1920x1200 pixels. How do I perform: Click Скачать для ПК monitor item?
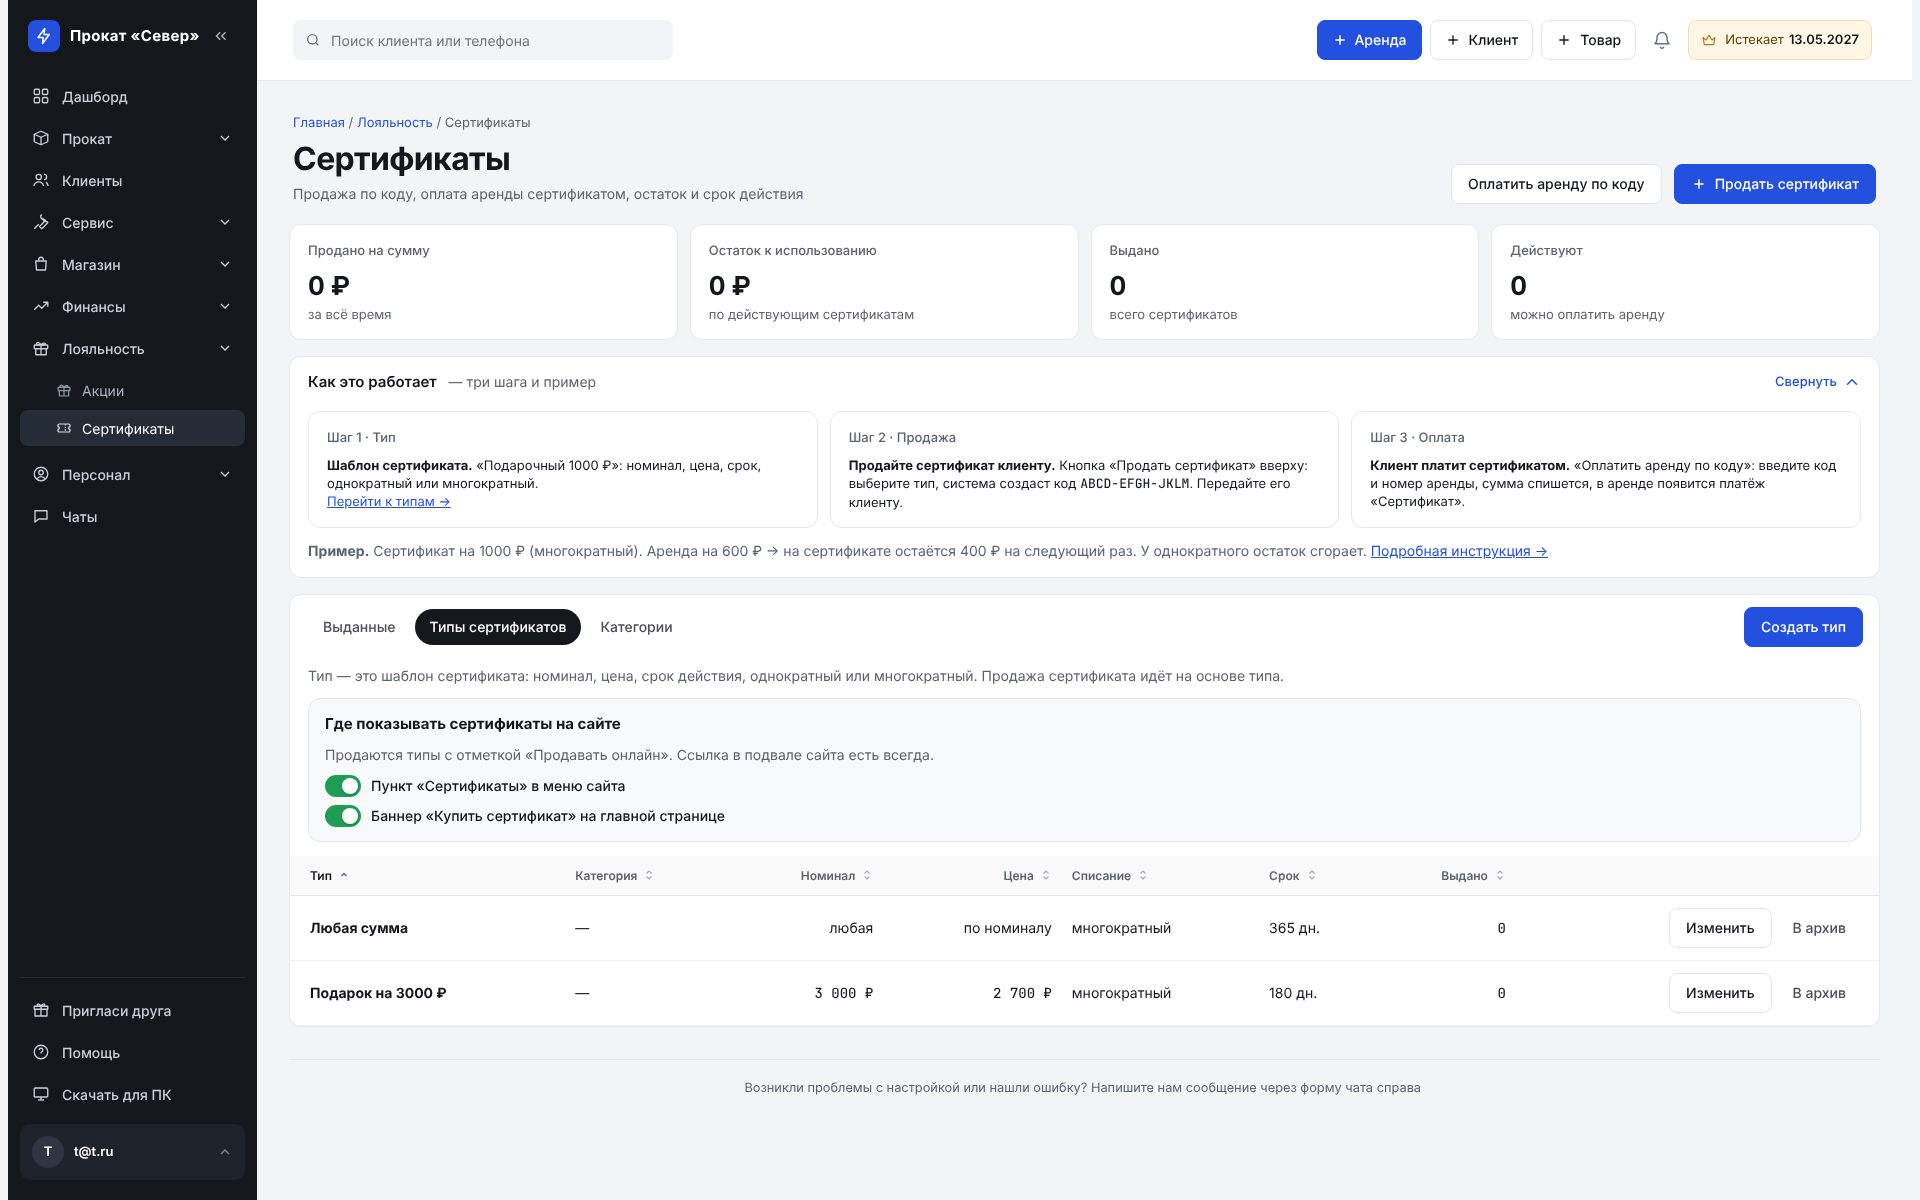(132, 1095)
